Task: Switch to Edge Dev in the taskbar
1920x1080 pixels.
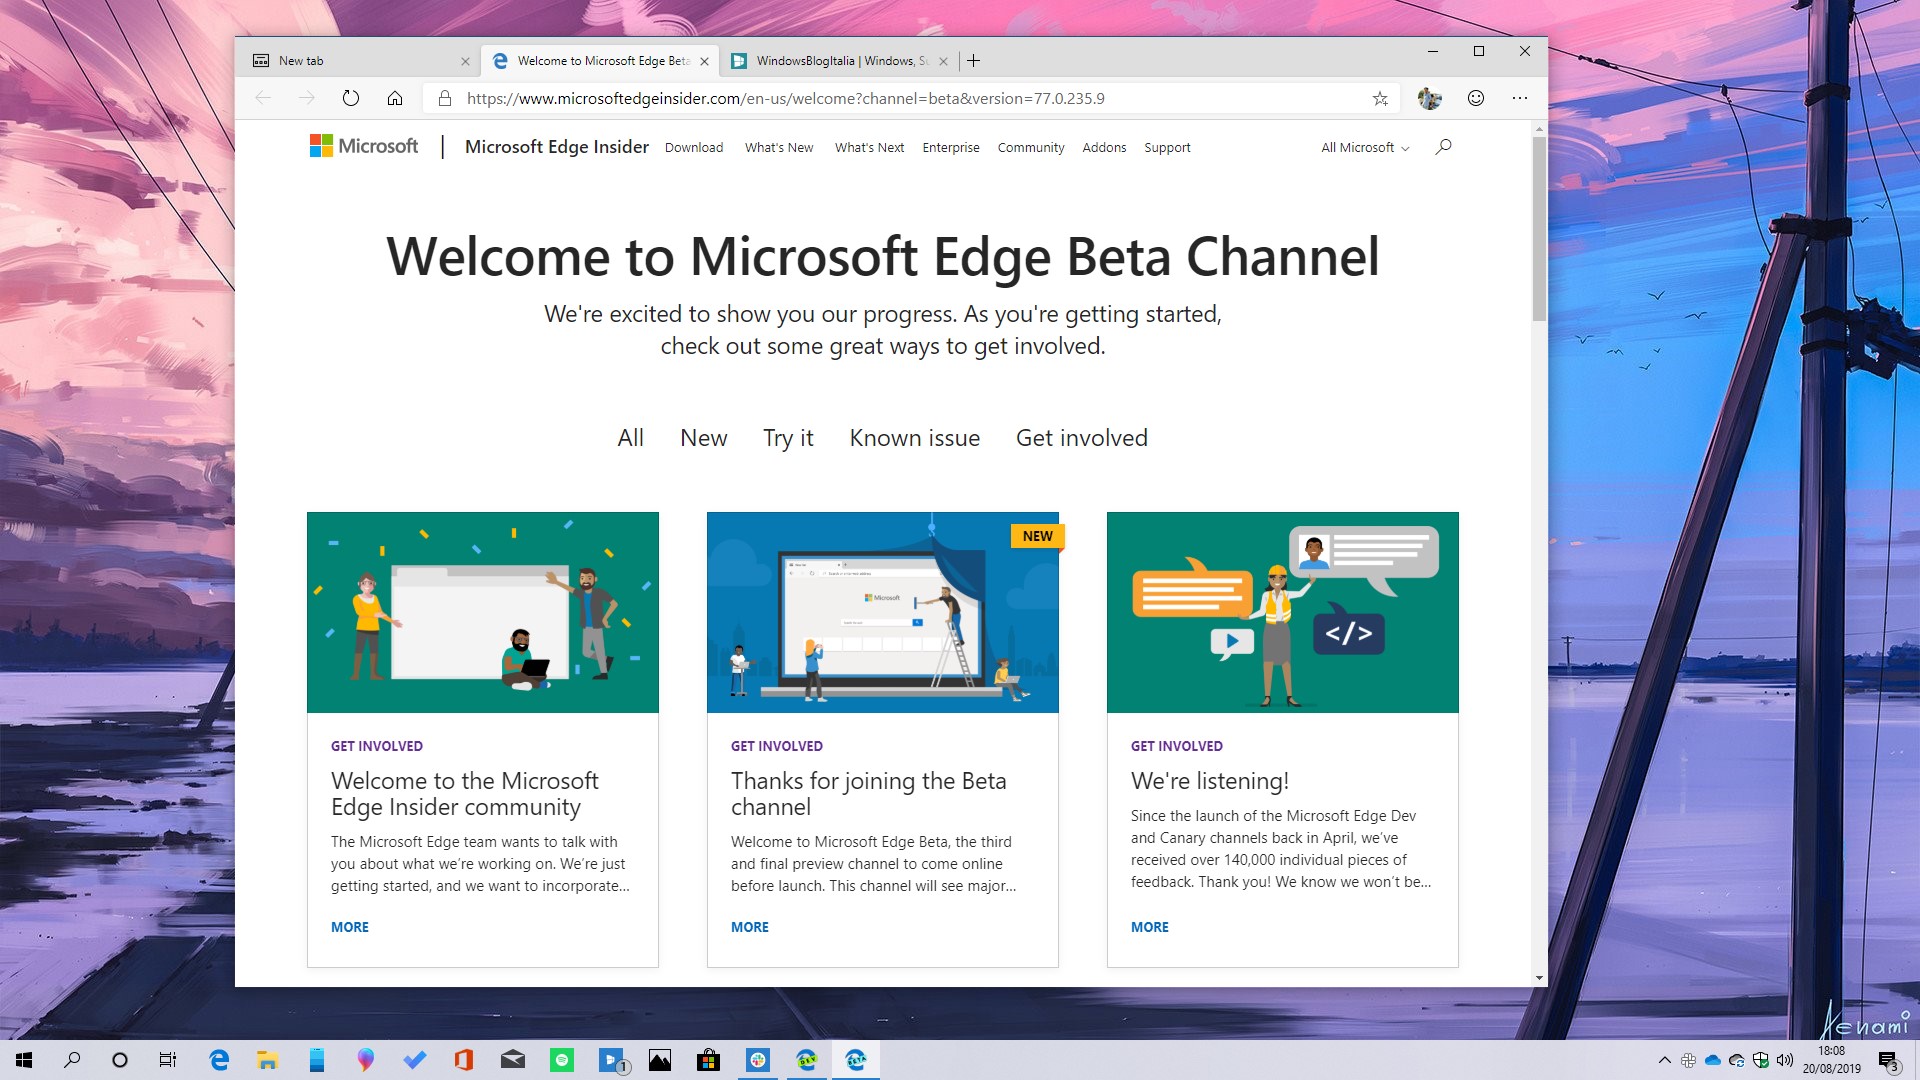Action: pyautogui.click(x=807, y=1060)
